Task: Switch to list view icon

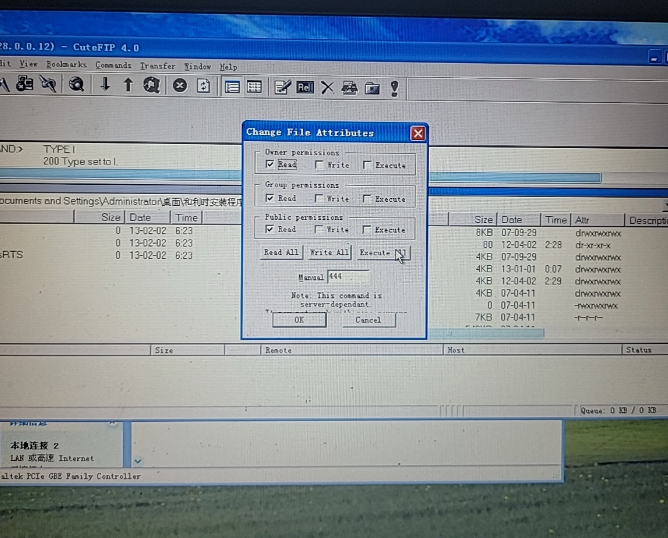Action: [232, 88]
